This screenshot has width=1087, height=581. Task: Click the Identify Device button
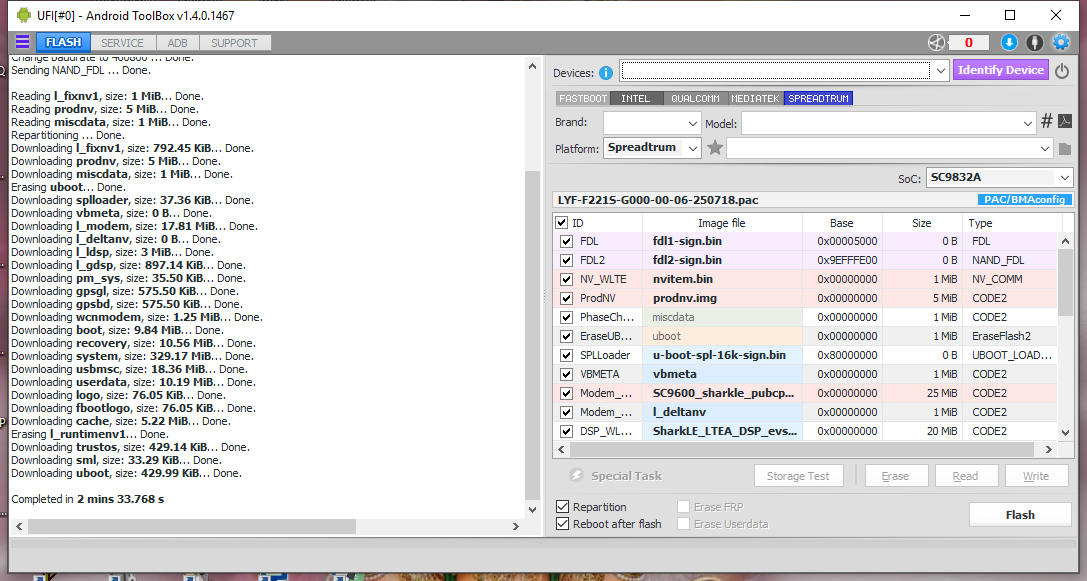(1000, 70)
